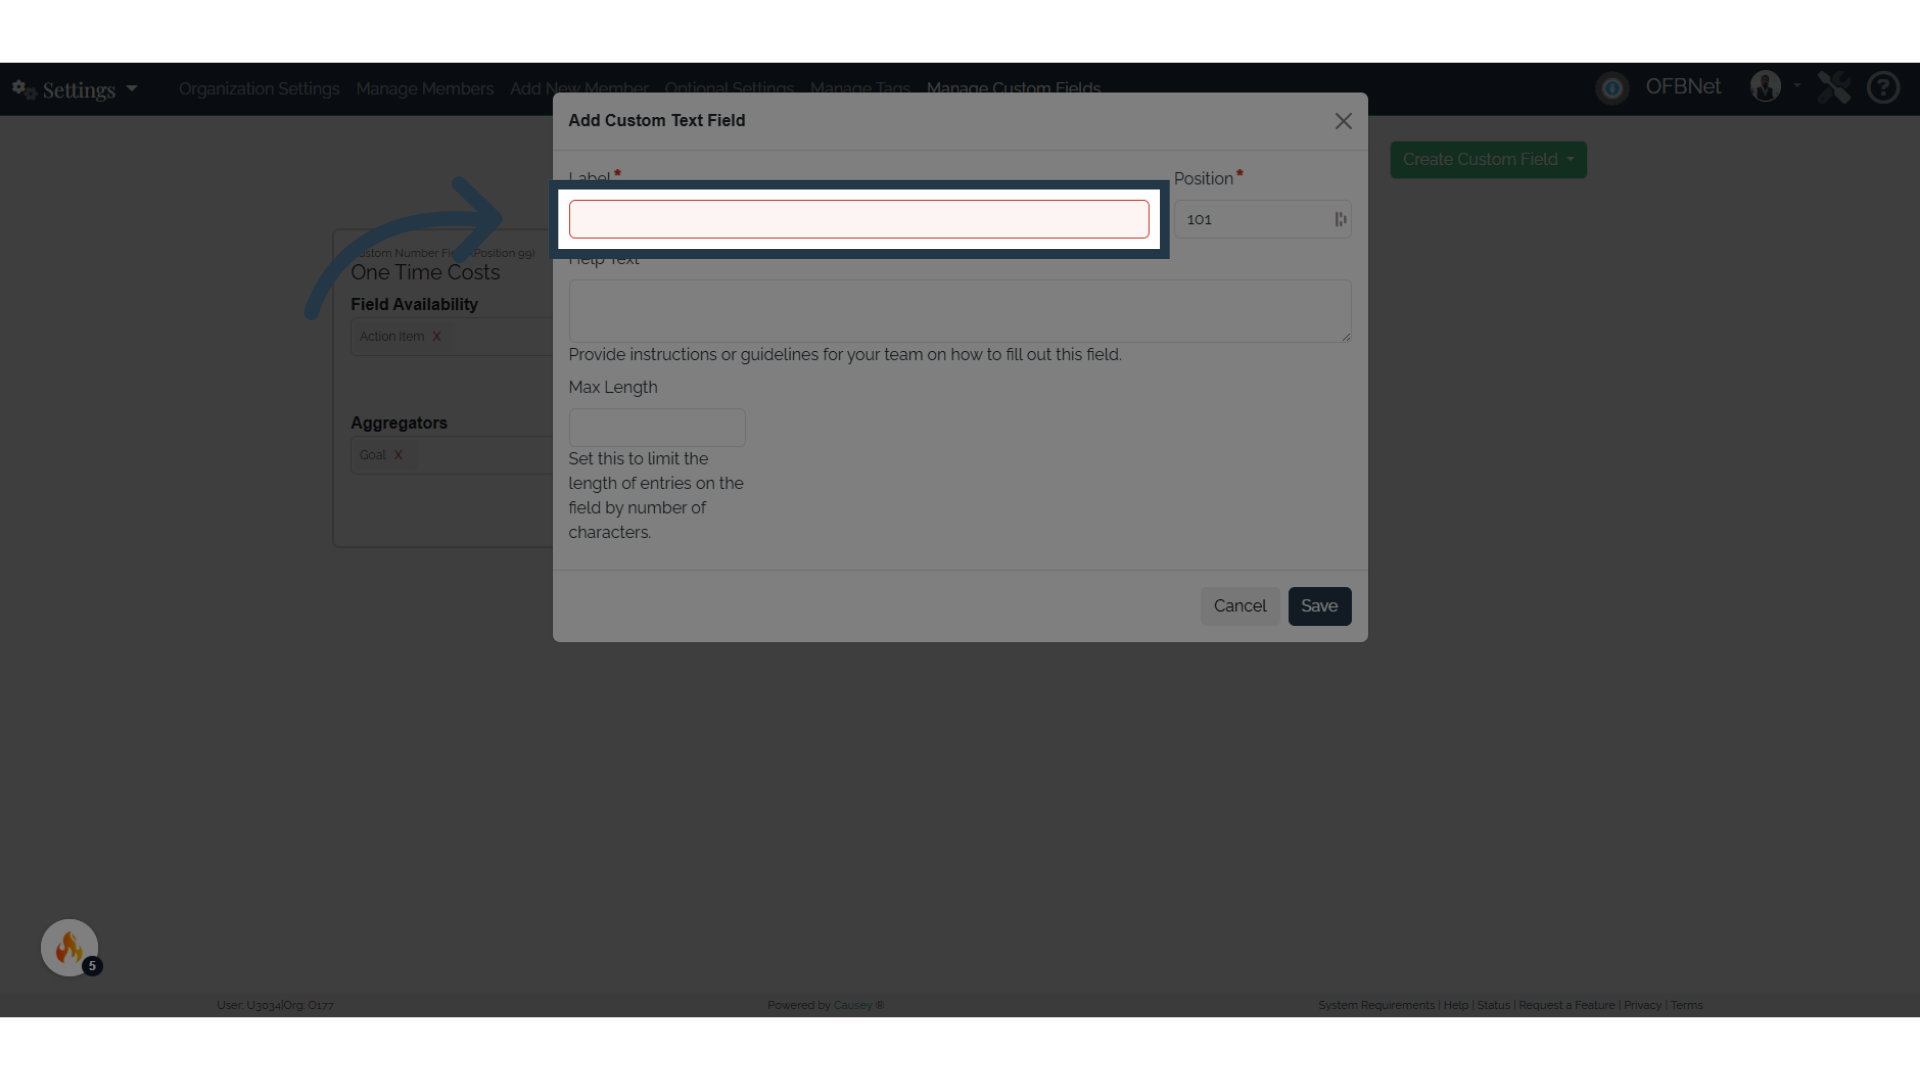Close the dialog with the X icon
This screenshot has width=1920, height=1080.
click(x=1343, y=121)
